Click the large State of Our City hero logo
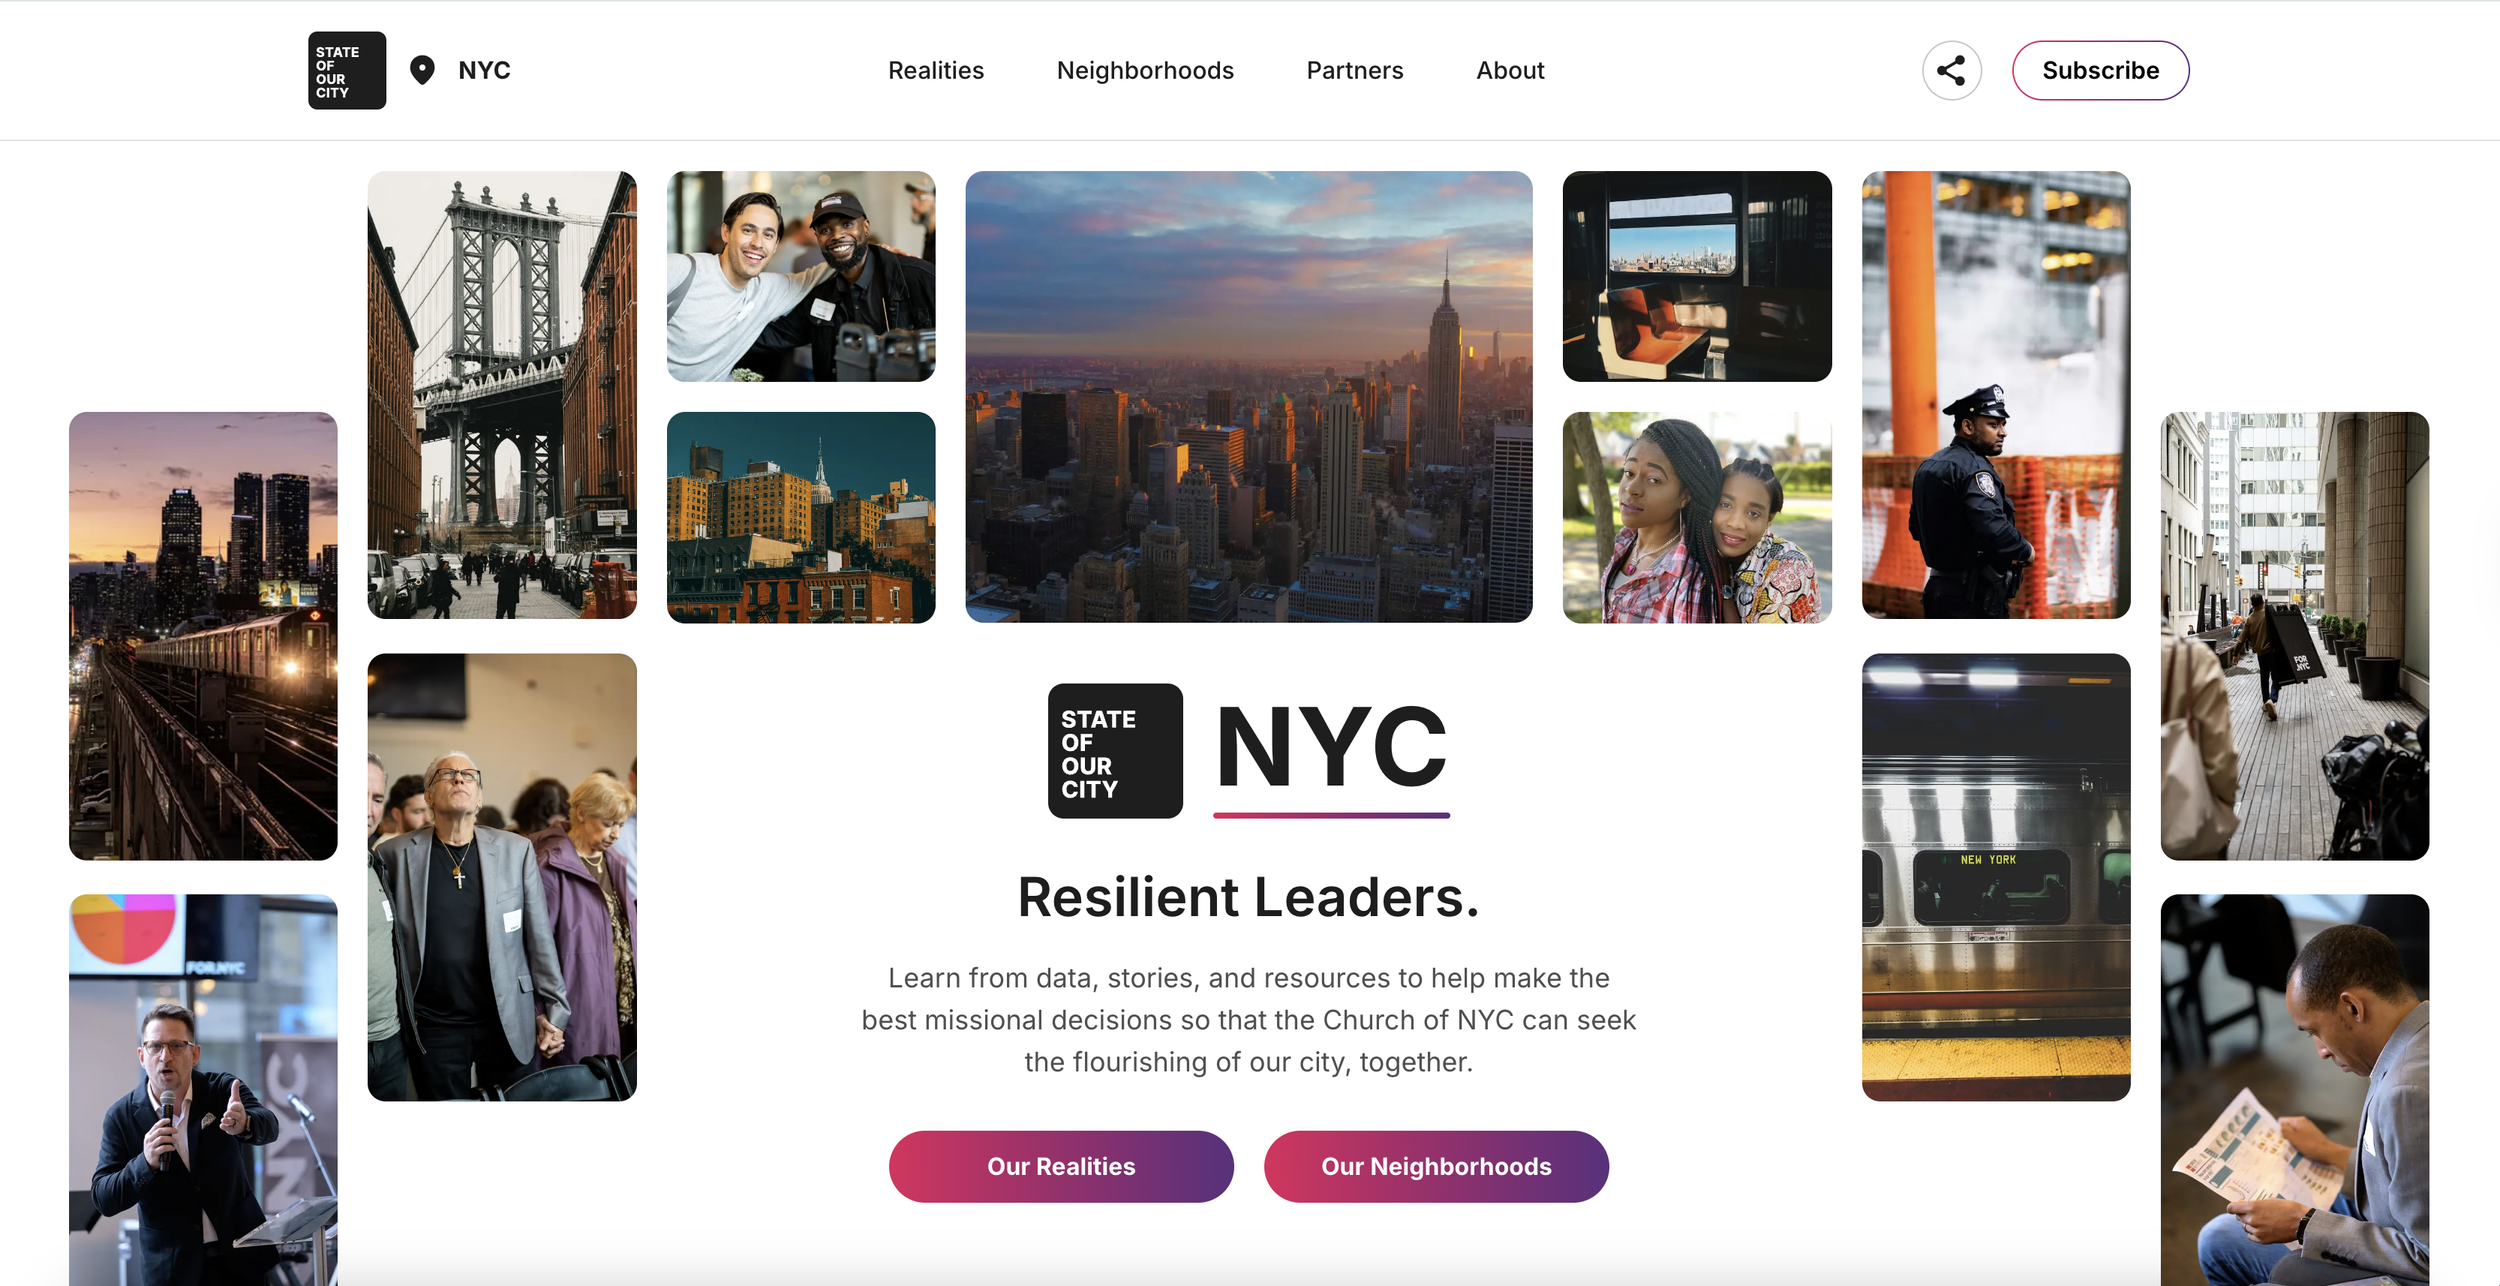Viewport: 2500px width, 1286px height. click(1115, 751)
